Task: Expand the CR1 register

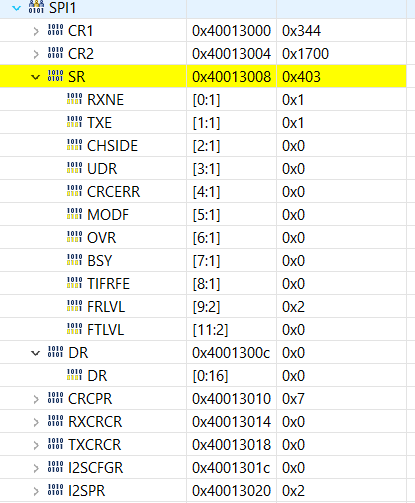Action: click(x=36, y=31)
